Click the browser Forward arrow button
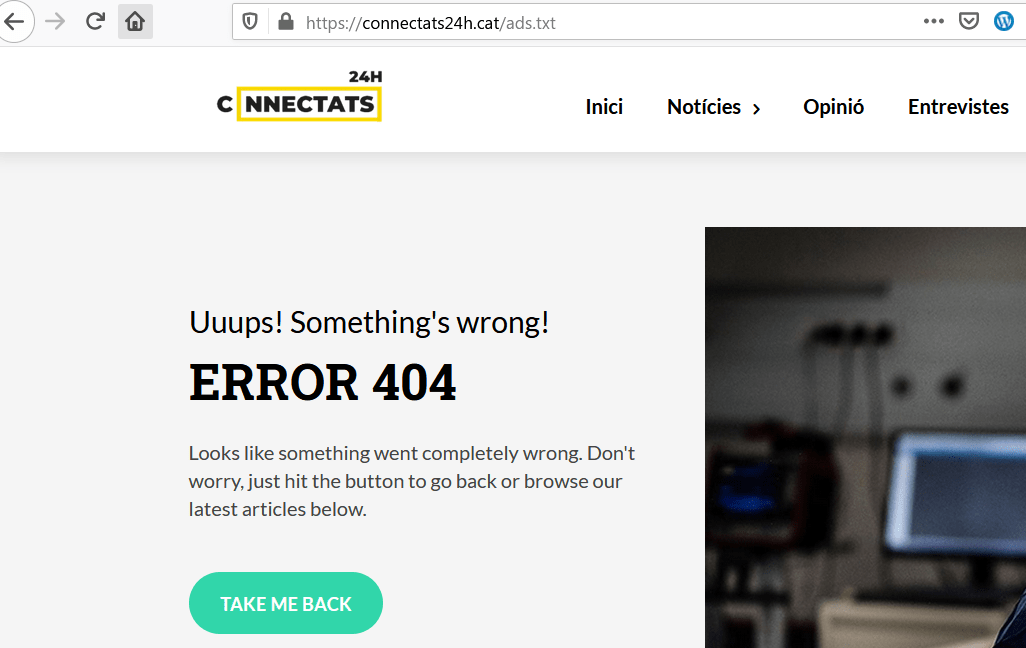1026x648 pixels. coord(55,22)
